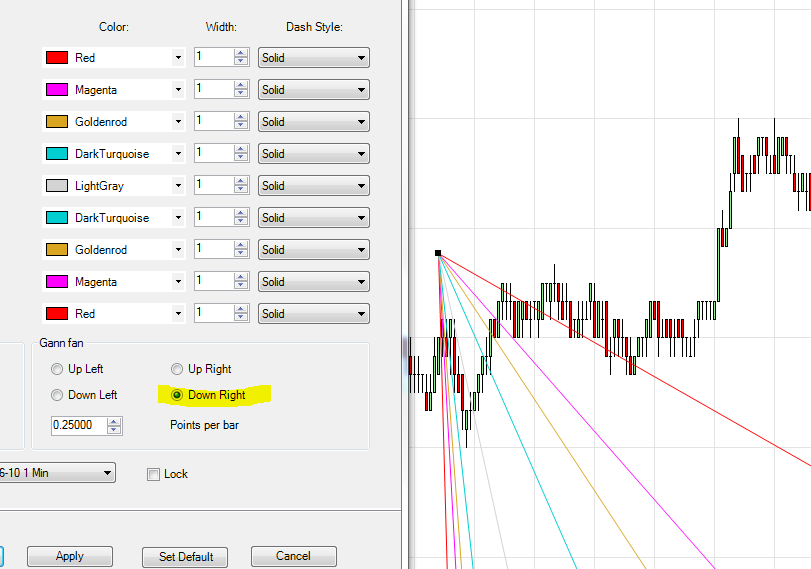
Task: Open Dash Style dropdown in the LightGray row
Action: 314,186
